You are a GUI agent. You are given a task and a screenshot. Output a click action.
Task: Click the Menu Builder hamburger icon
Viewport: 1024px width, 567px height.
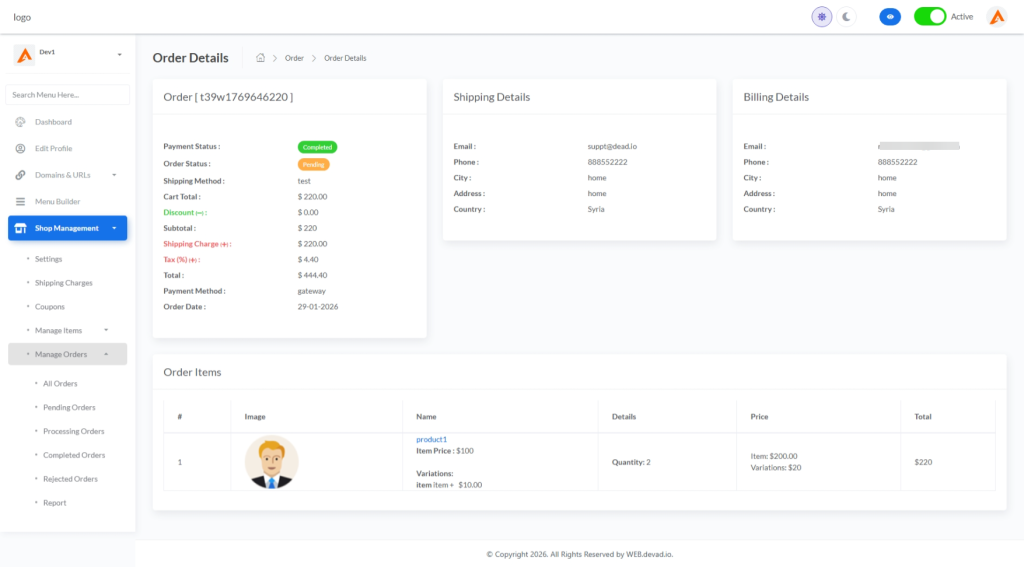[x=20, y=201]
